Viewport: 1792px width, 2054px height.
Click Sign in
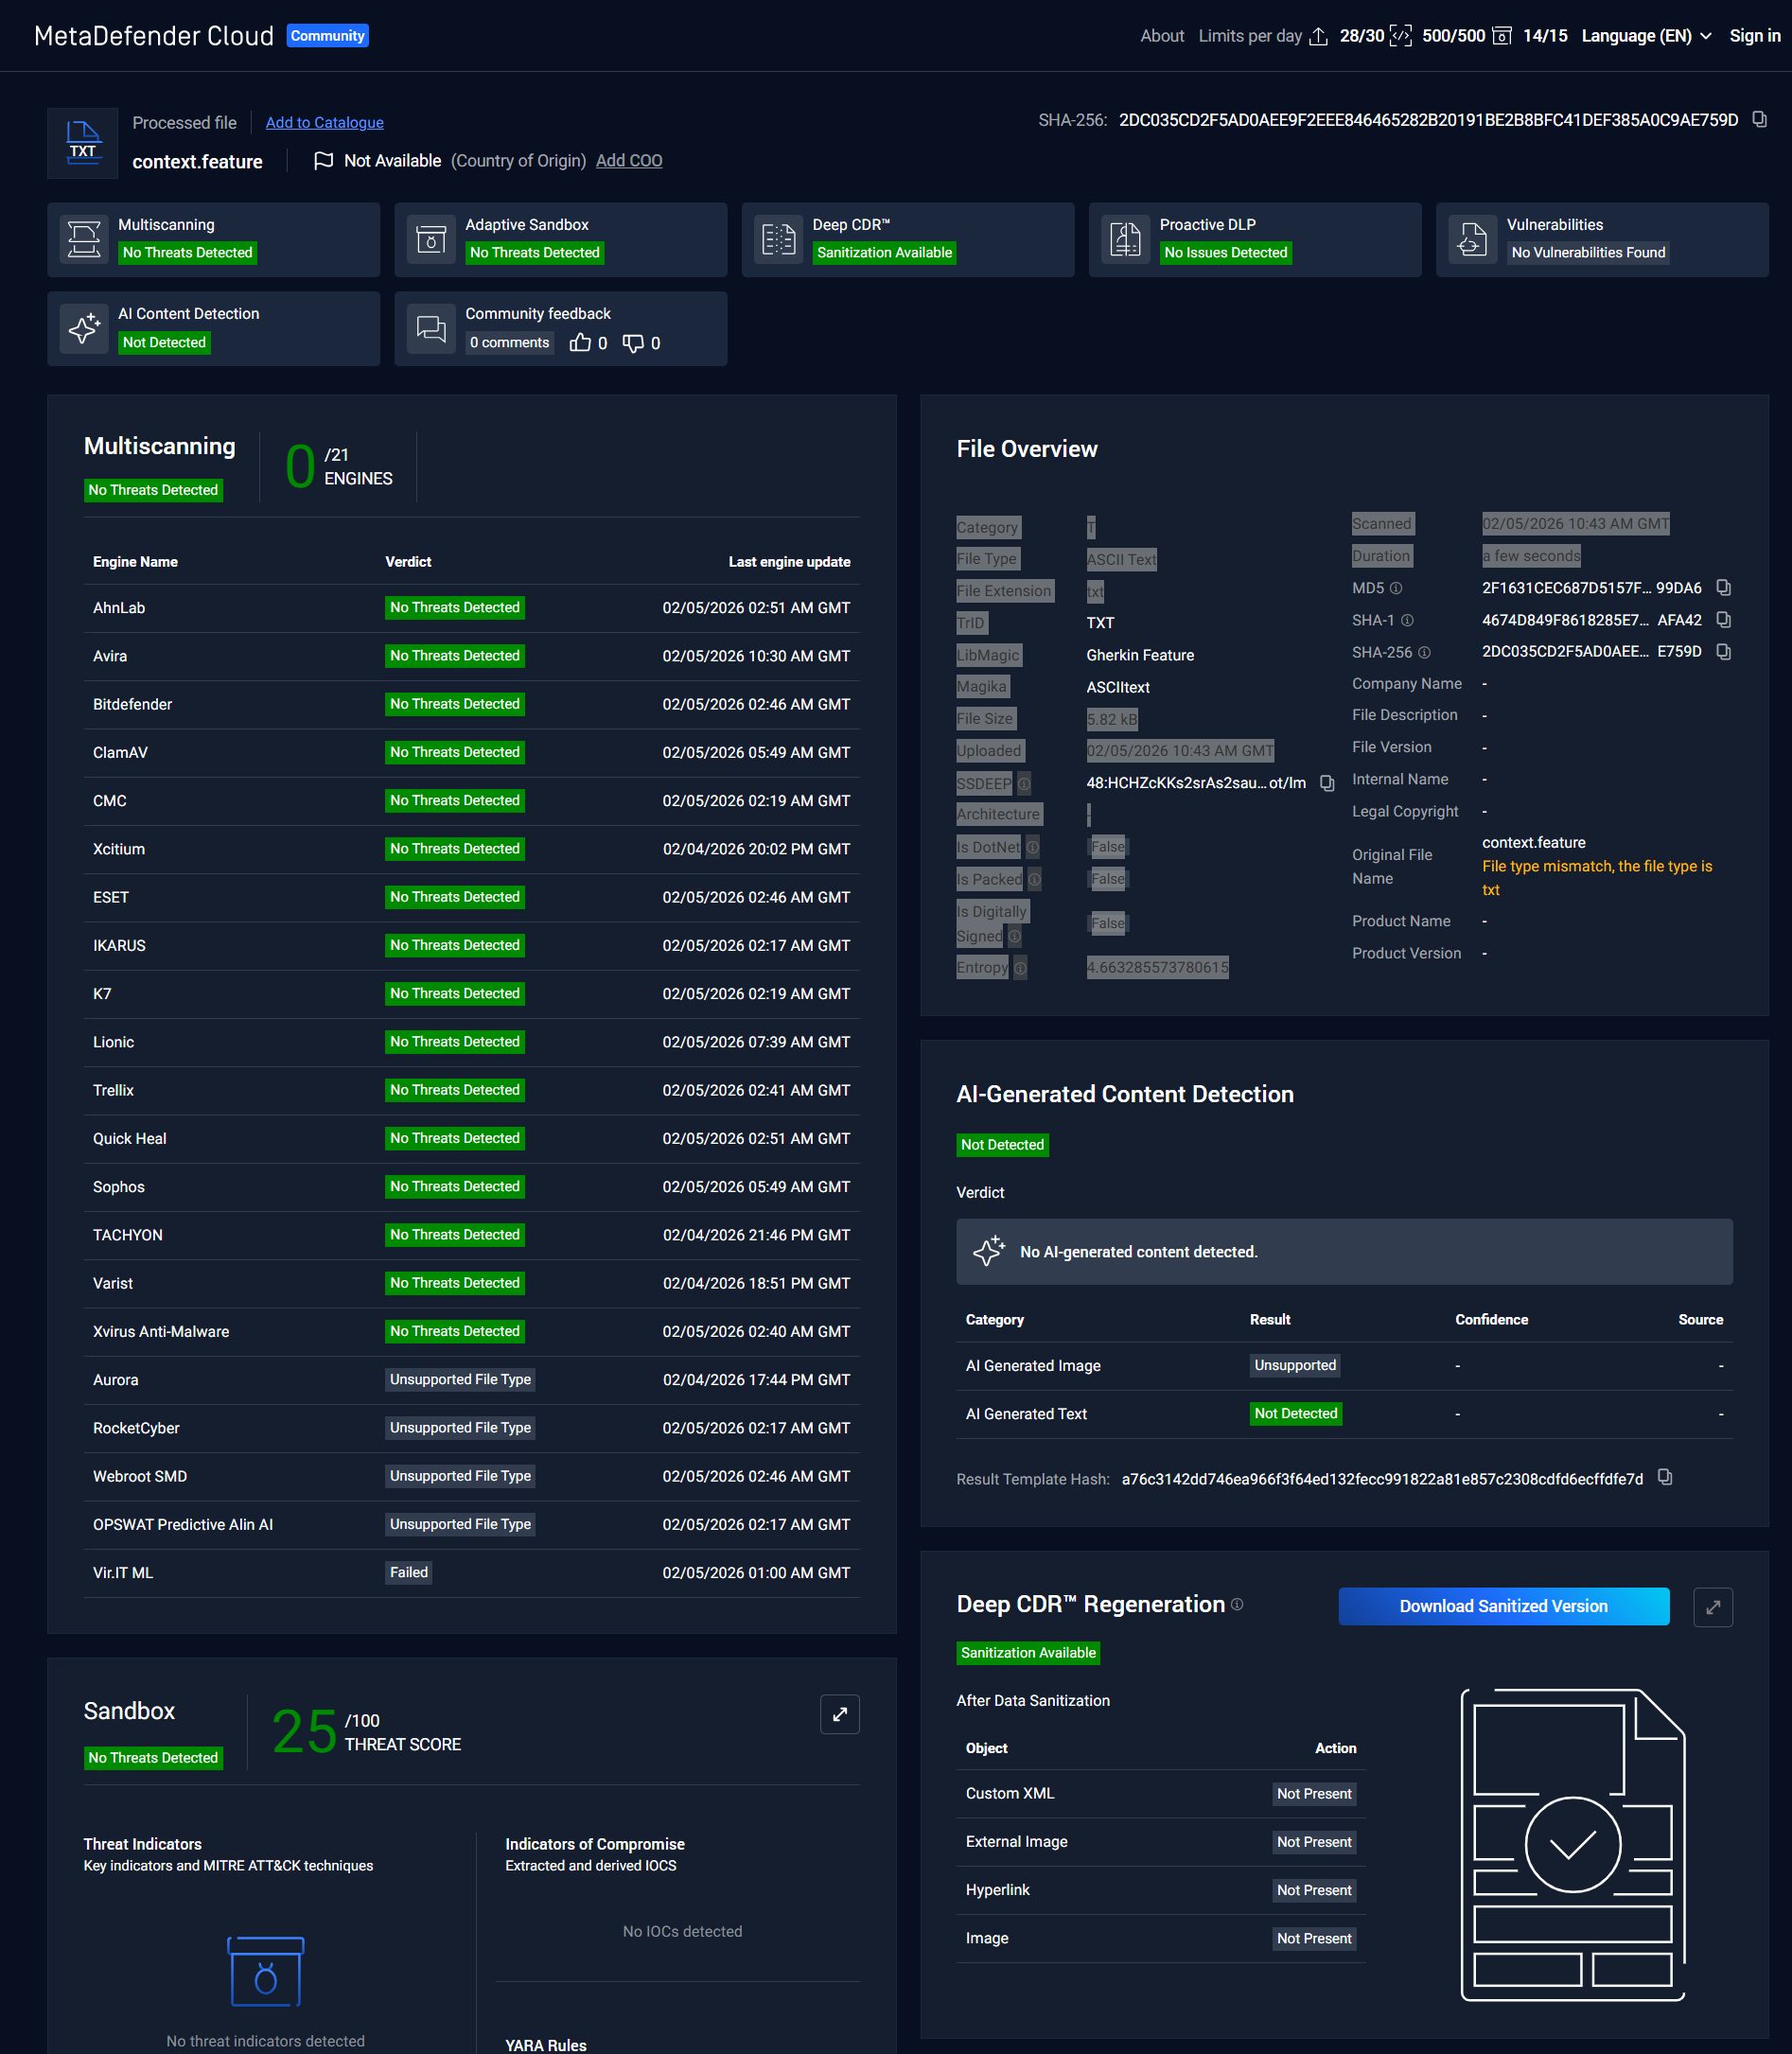(1755, 36)
